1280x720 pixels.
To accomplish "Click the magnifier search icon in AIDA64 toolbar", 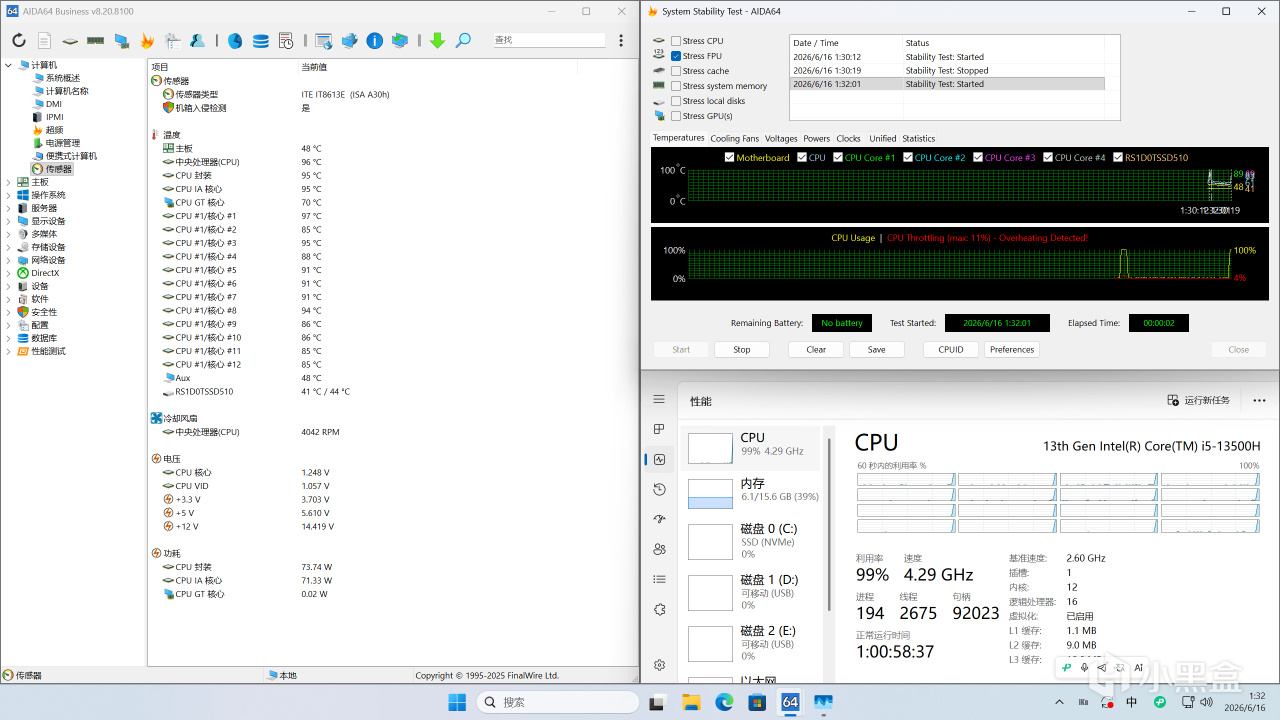I will click(463, 41).
